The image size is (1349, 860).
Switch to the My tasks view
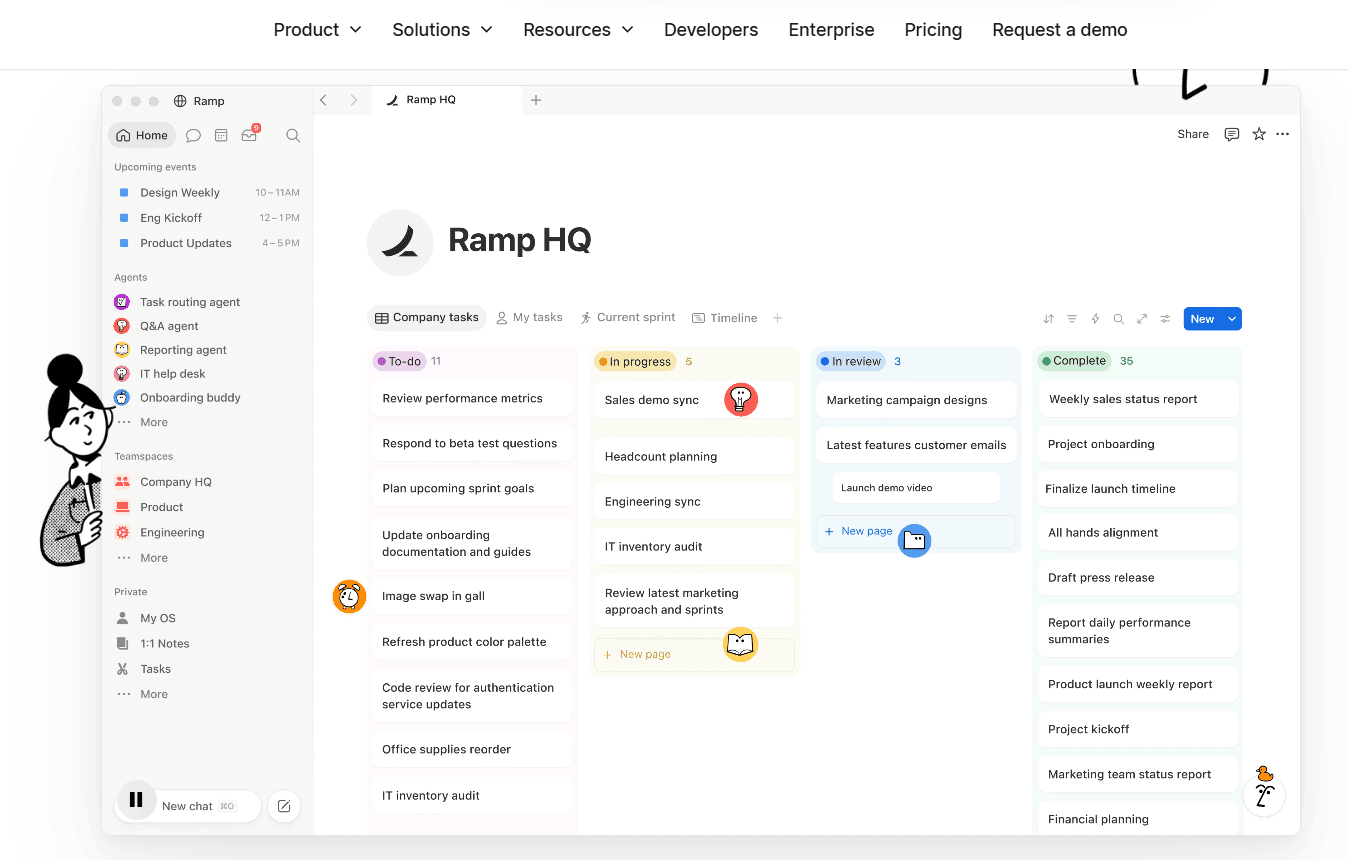click(x=530, y=318)
